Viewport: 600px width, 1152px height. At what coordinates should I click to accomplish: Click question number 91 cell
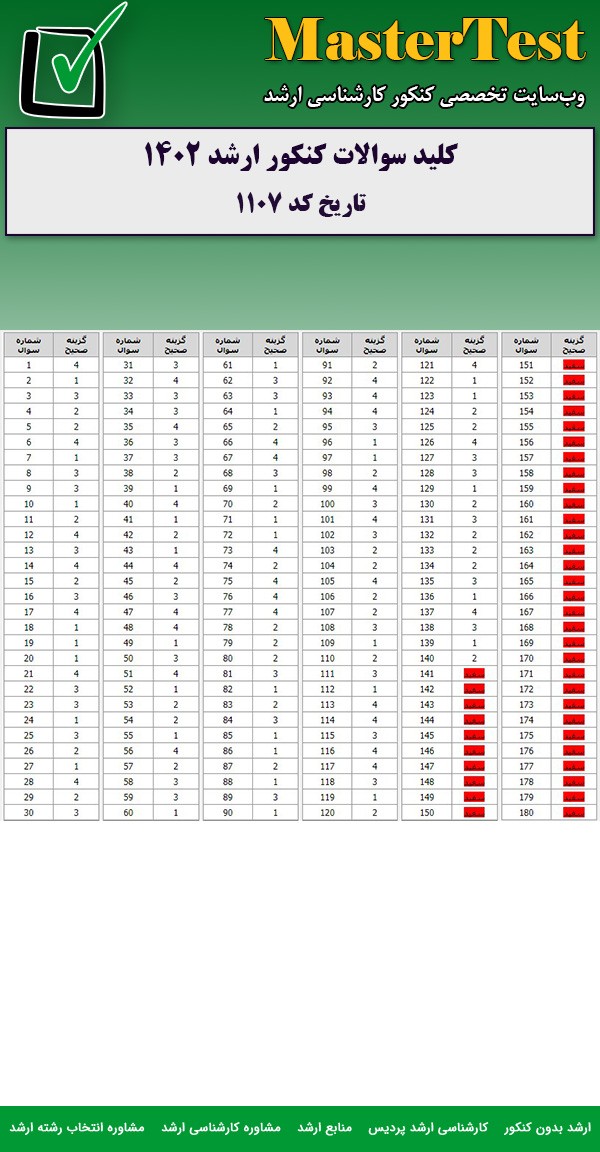[327, 366]
